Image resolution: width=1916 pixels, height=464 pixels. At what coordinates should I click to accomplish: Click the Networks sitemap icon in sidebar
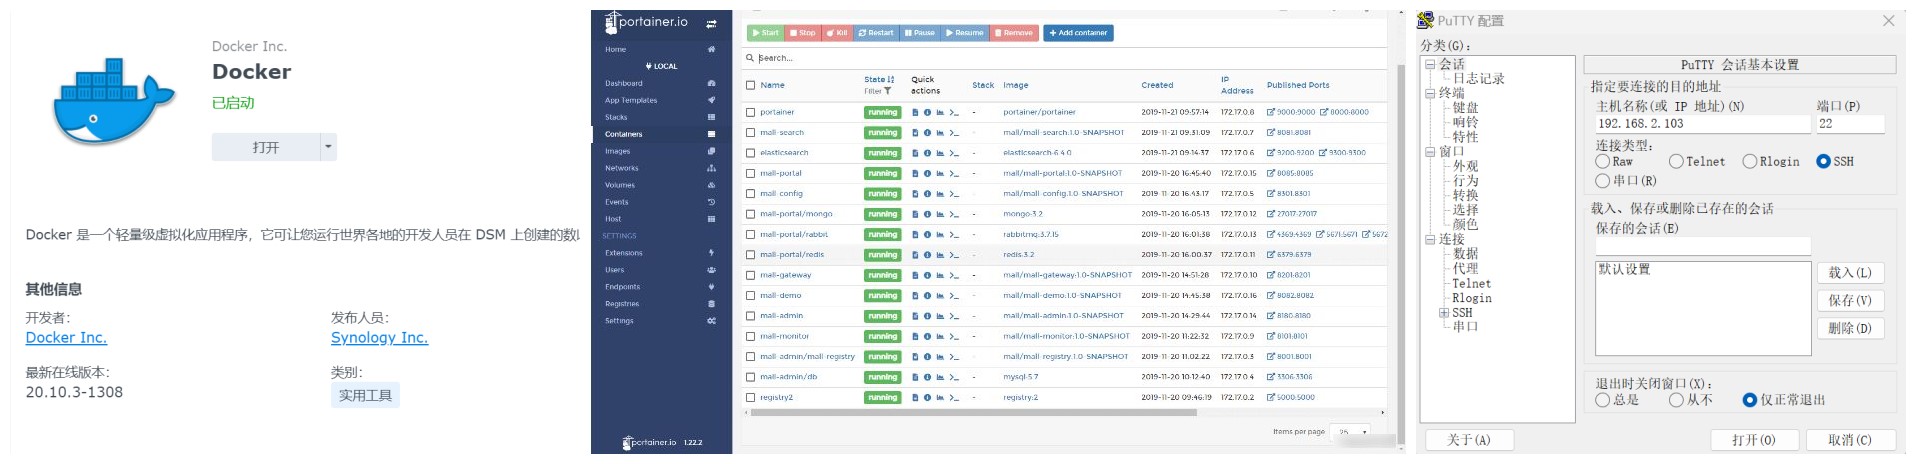(x=711, y=168)
